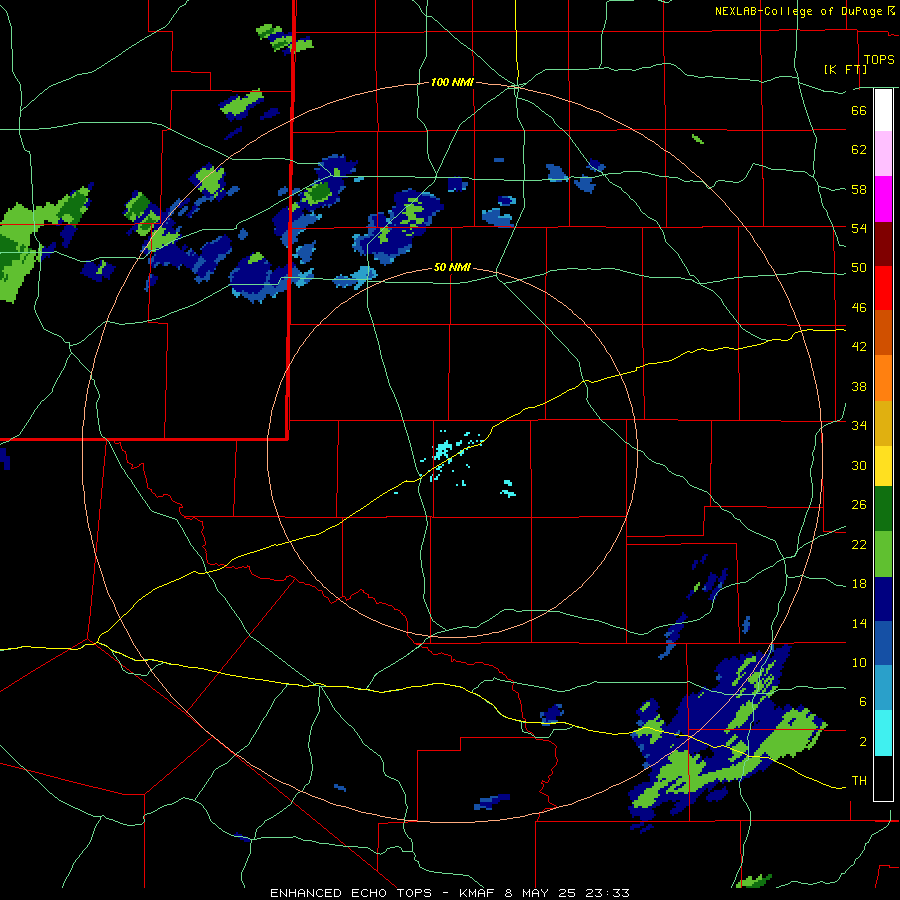
Task: Click the '10' scale value
Action: pos(859,663)
